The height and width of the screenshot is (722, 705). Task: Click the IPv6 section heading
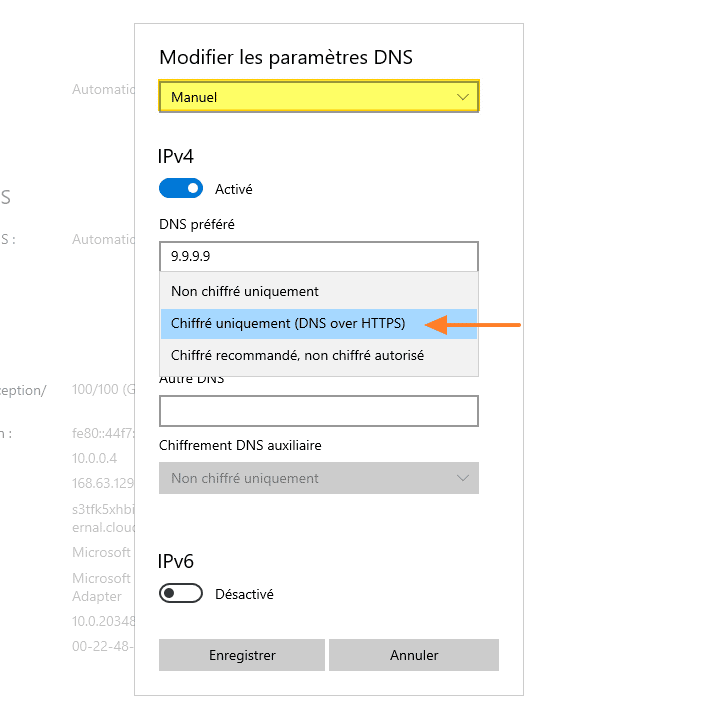click(x=176, y=561)
